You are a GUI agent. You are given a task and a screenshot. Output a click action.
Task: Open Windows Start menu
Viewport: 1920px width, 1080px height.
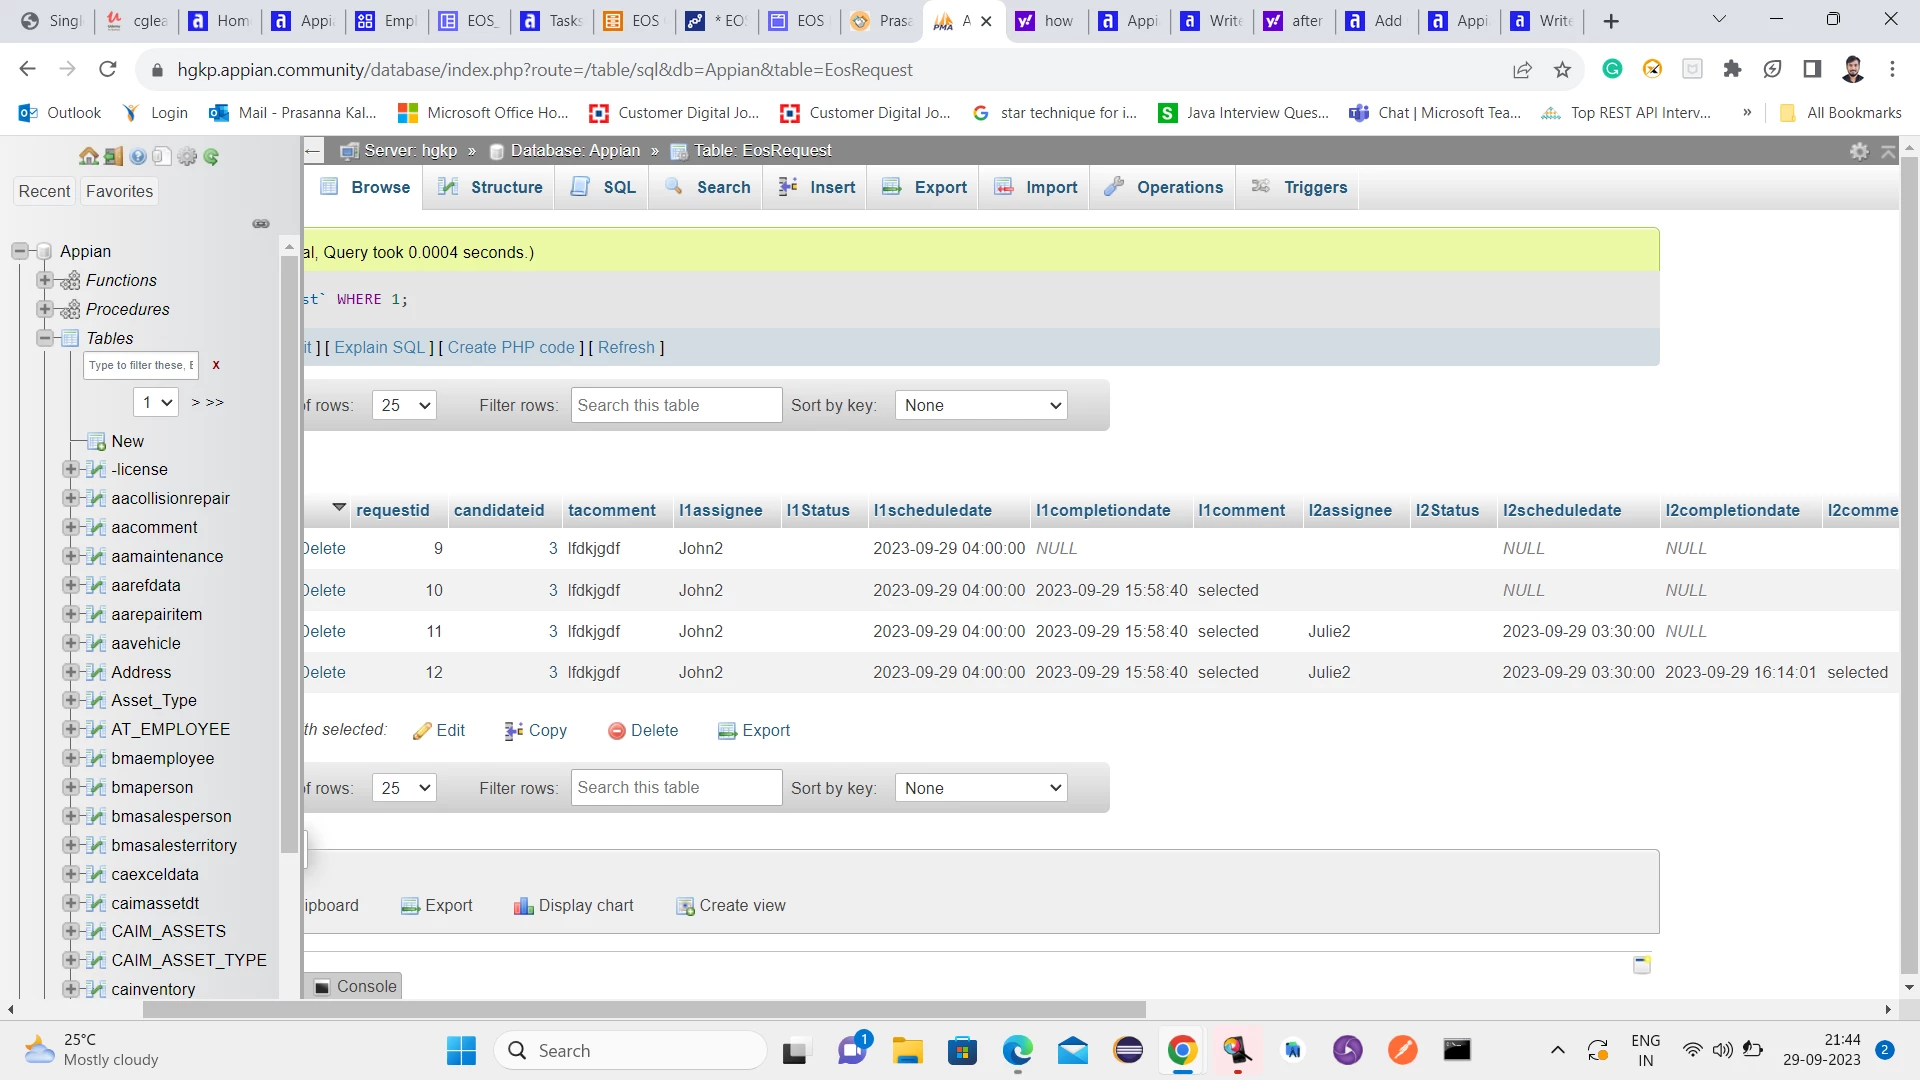pos(461,1051)
